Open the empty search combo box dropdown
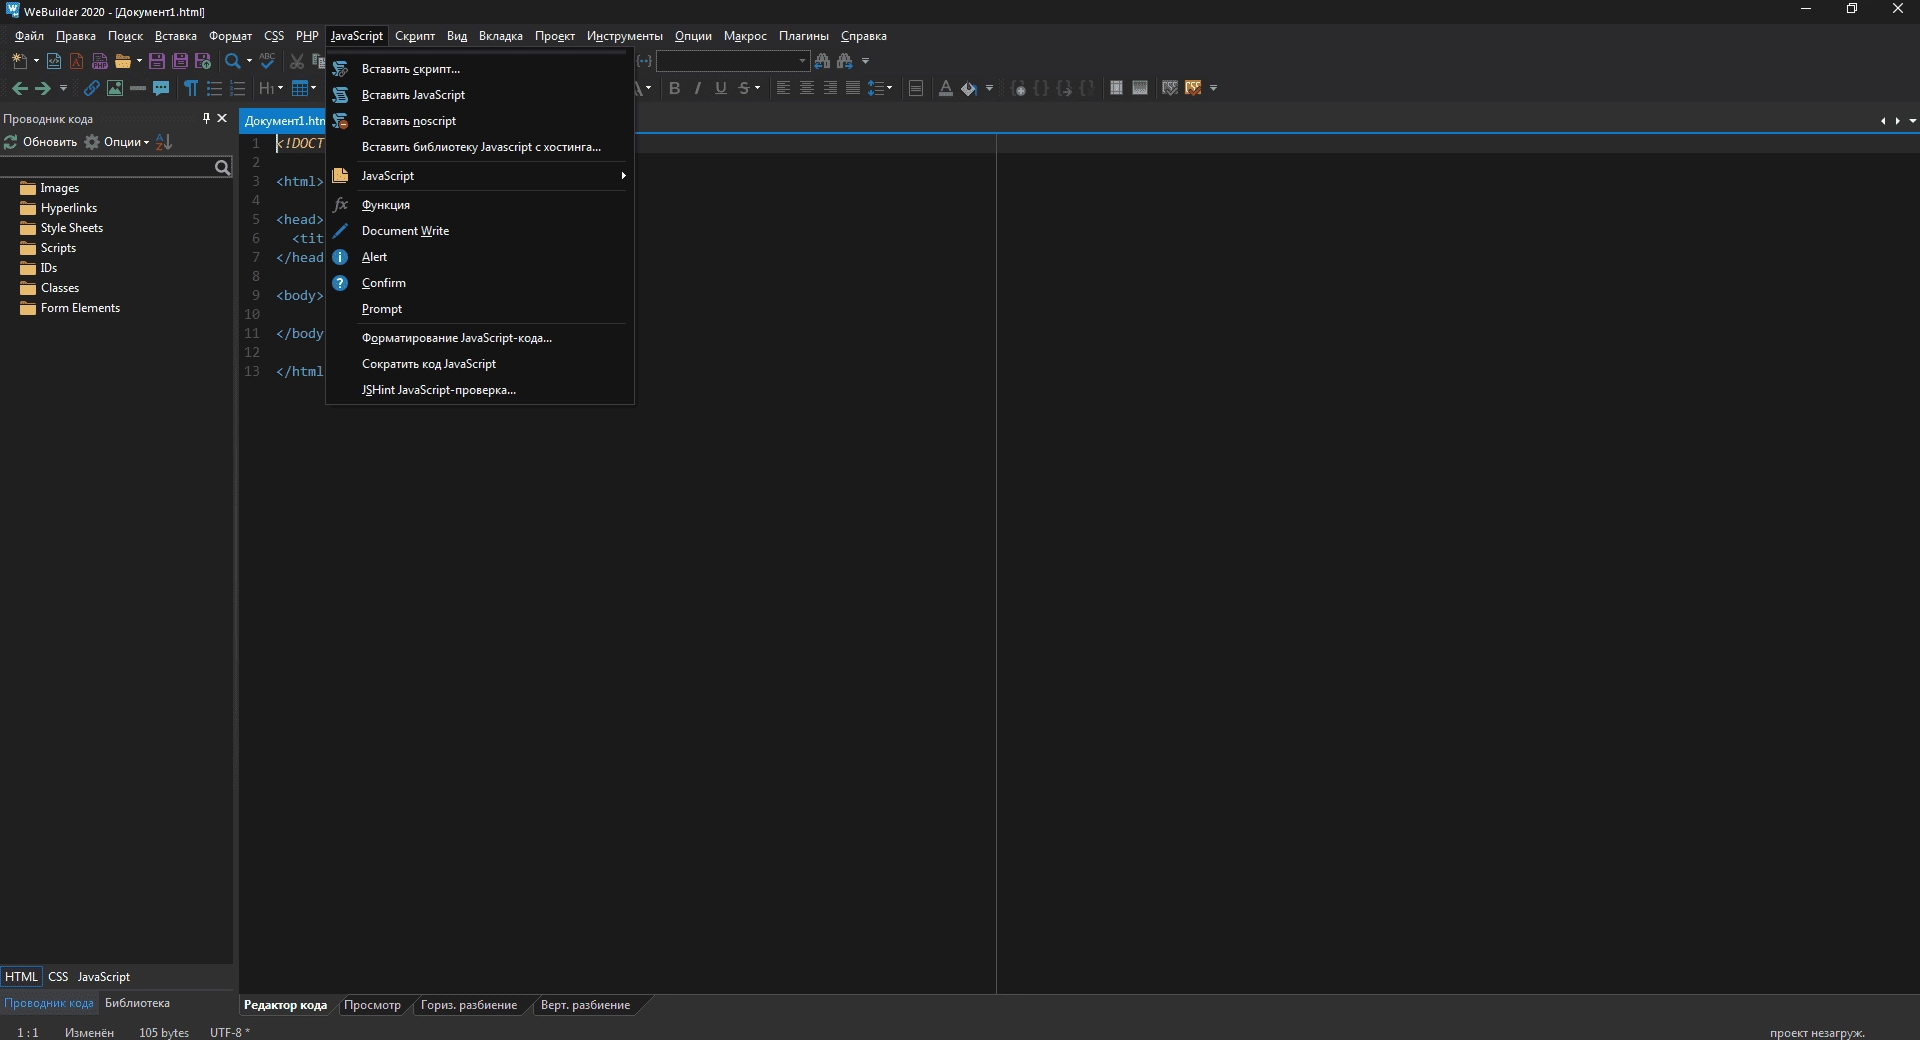The image size is (1920, 1040). click(x=801, y=61)
